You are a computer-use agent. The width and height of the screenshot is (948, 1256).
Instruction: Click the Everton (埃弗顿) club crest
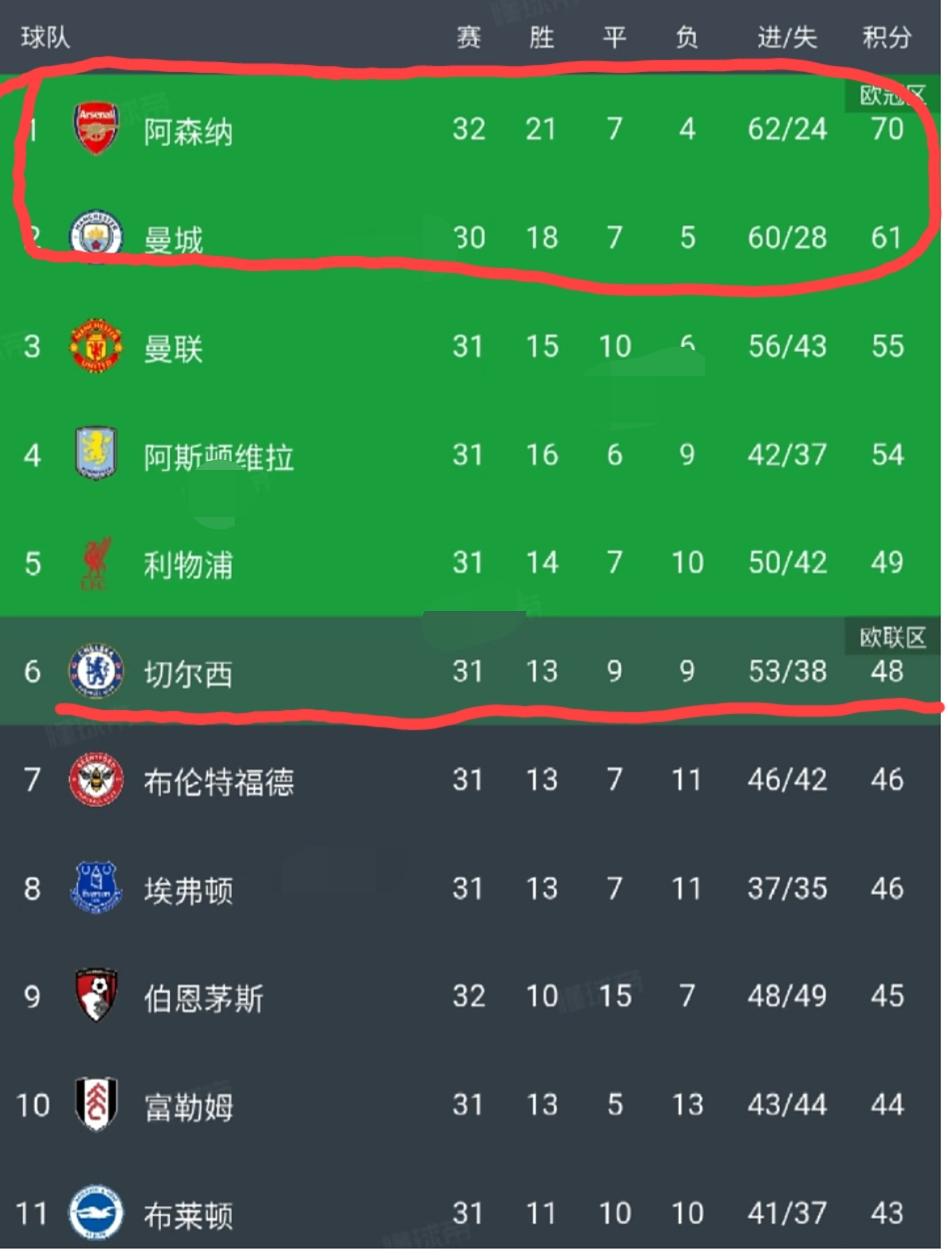coord(95,889)
